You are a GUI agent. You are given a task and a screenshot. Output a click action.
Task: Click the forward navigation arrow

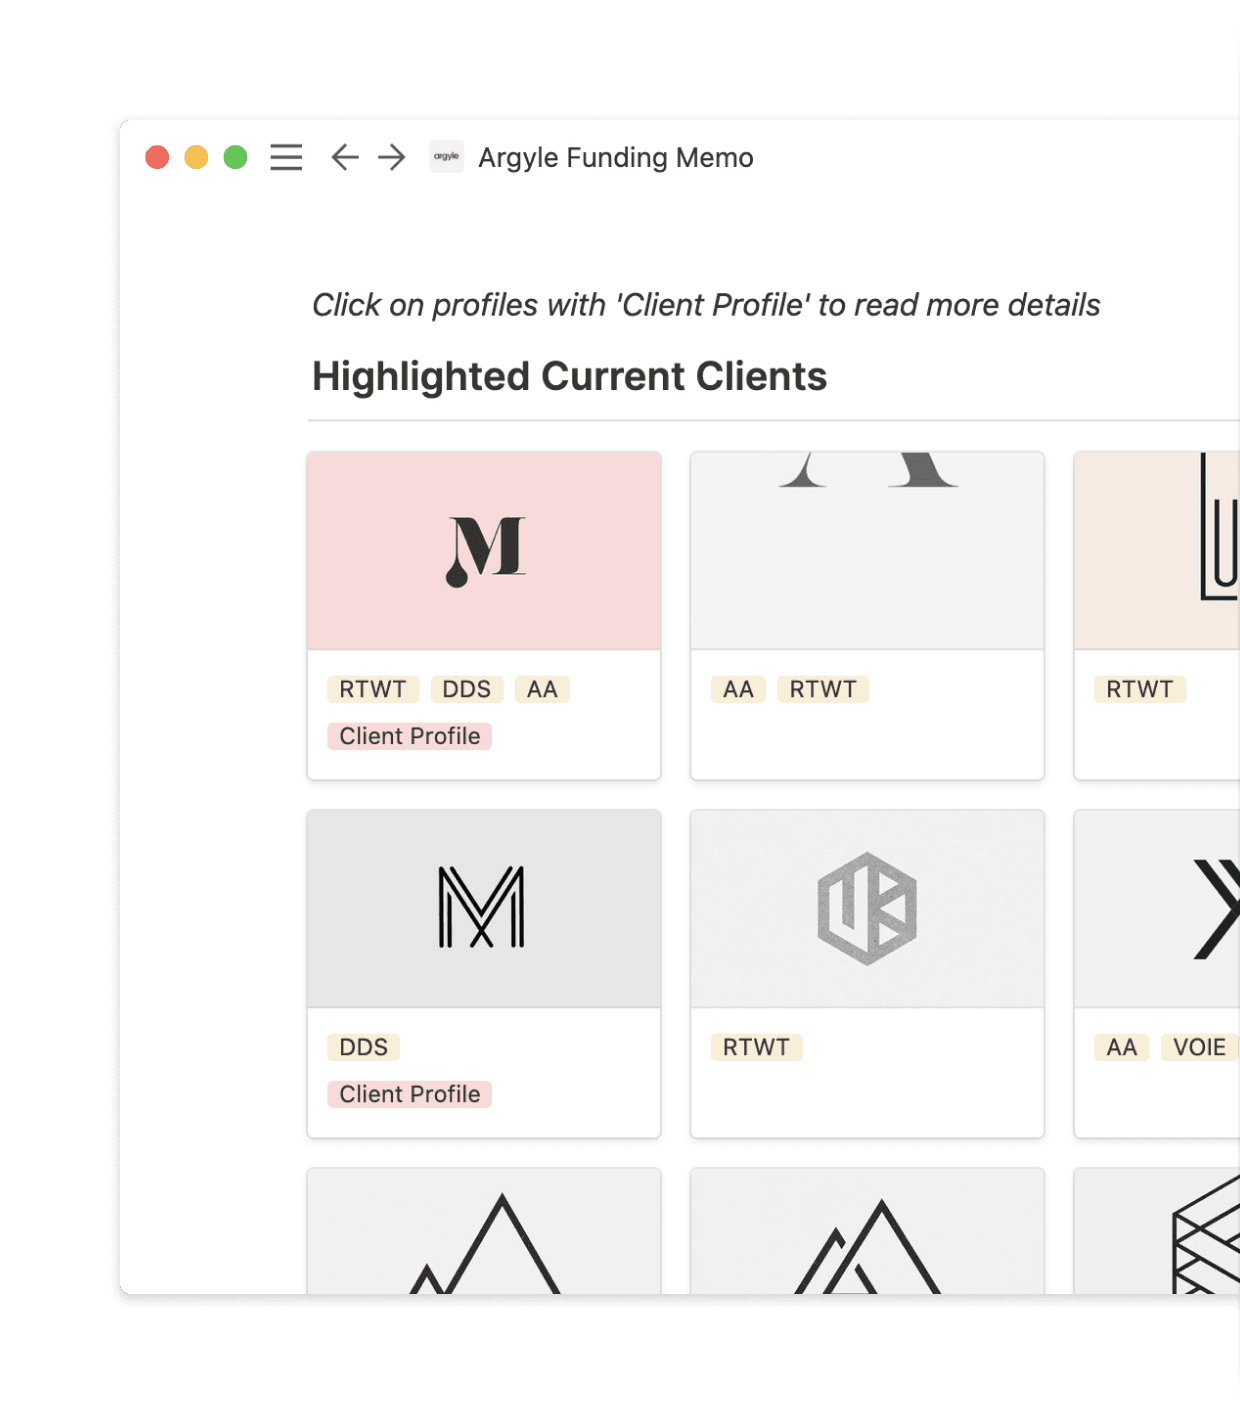click(390, 158)
